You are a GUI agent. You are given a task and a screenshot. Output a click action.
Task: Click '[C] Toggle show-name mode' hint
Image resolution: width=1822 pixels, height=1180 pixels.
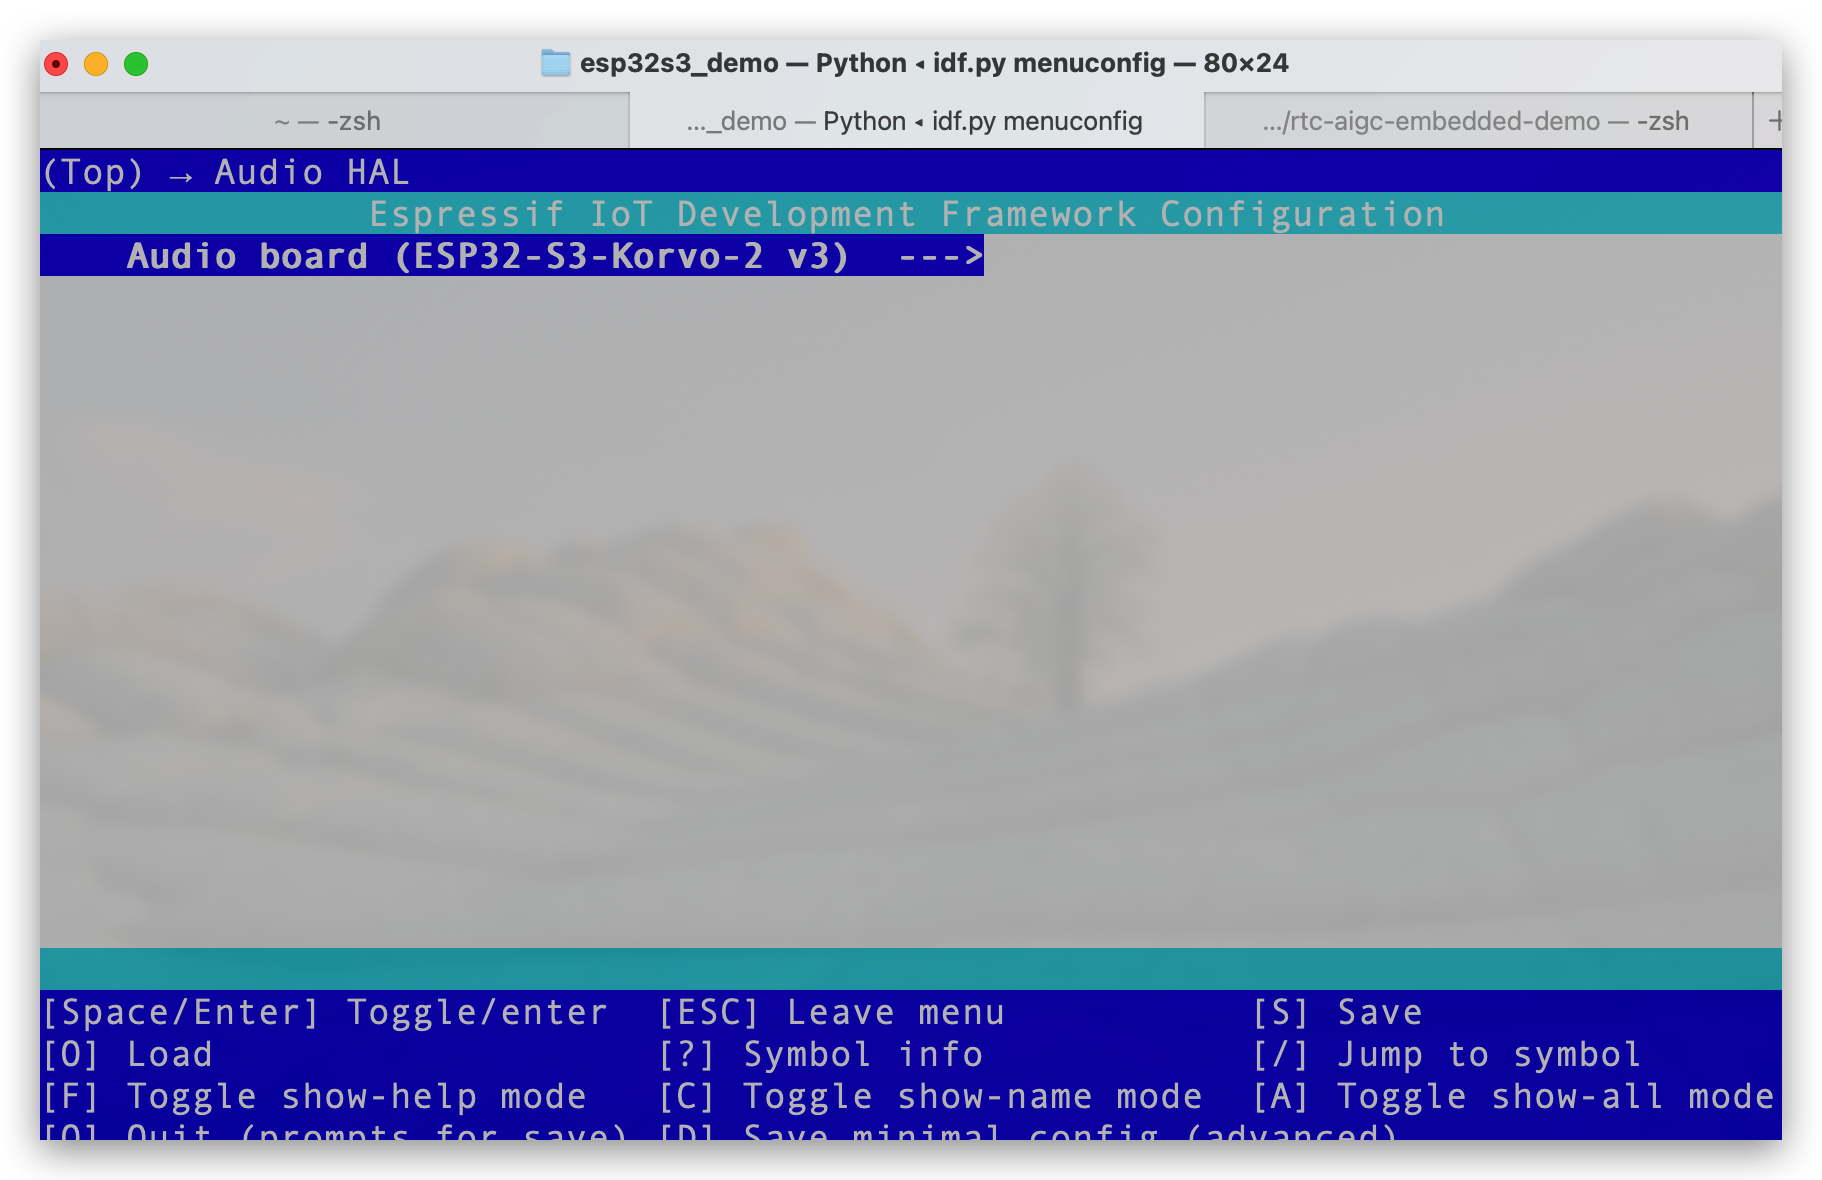pos(930,1096)
